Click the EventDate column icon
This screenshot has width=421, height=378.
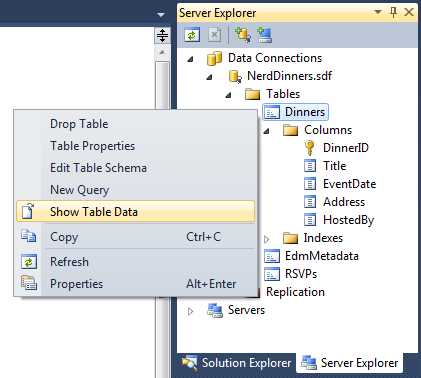(310, 184)
